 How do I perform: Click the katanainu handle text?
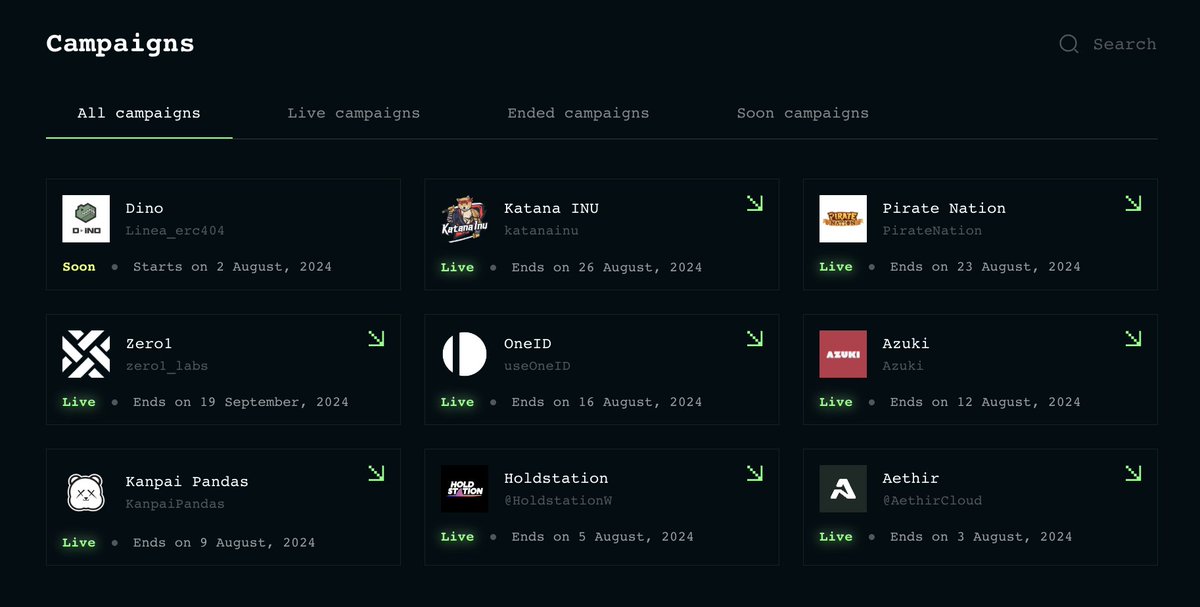click(x=541, y=231)
